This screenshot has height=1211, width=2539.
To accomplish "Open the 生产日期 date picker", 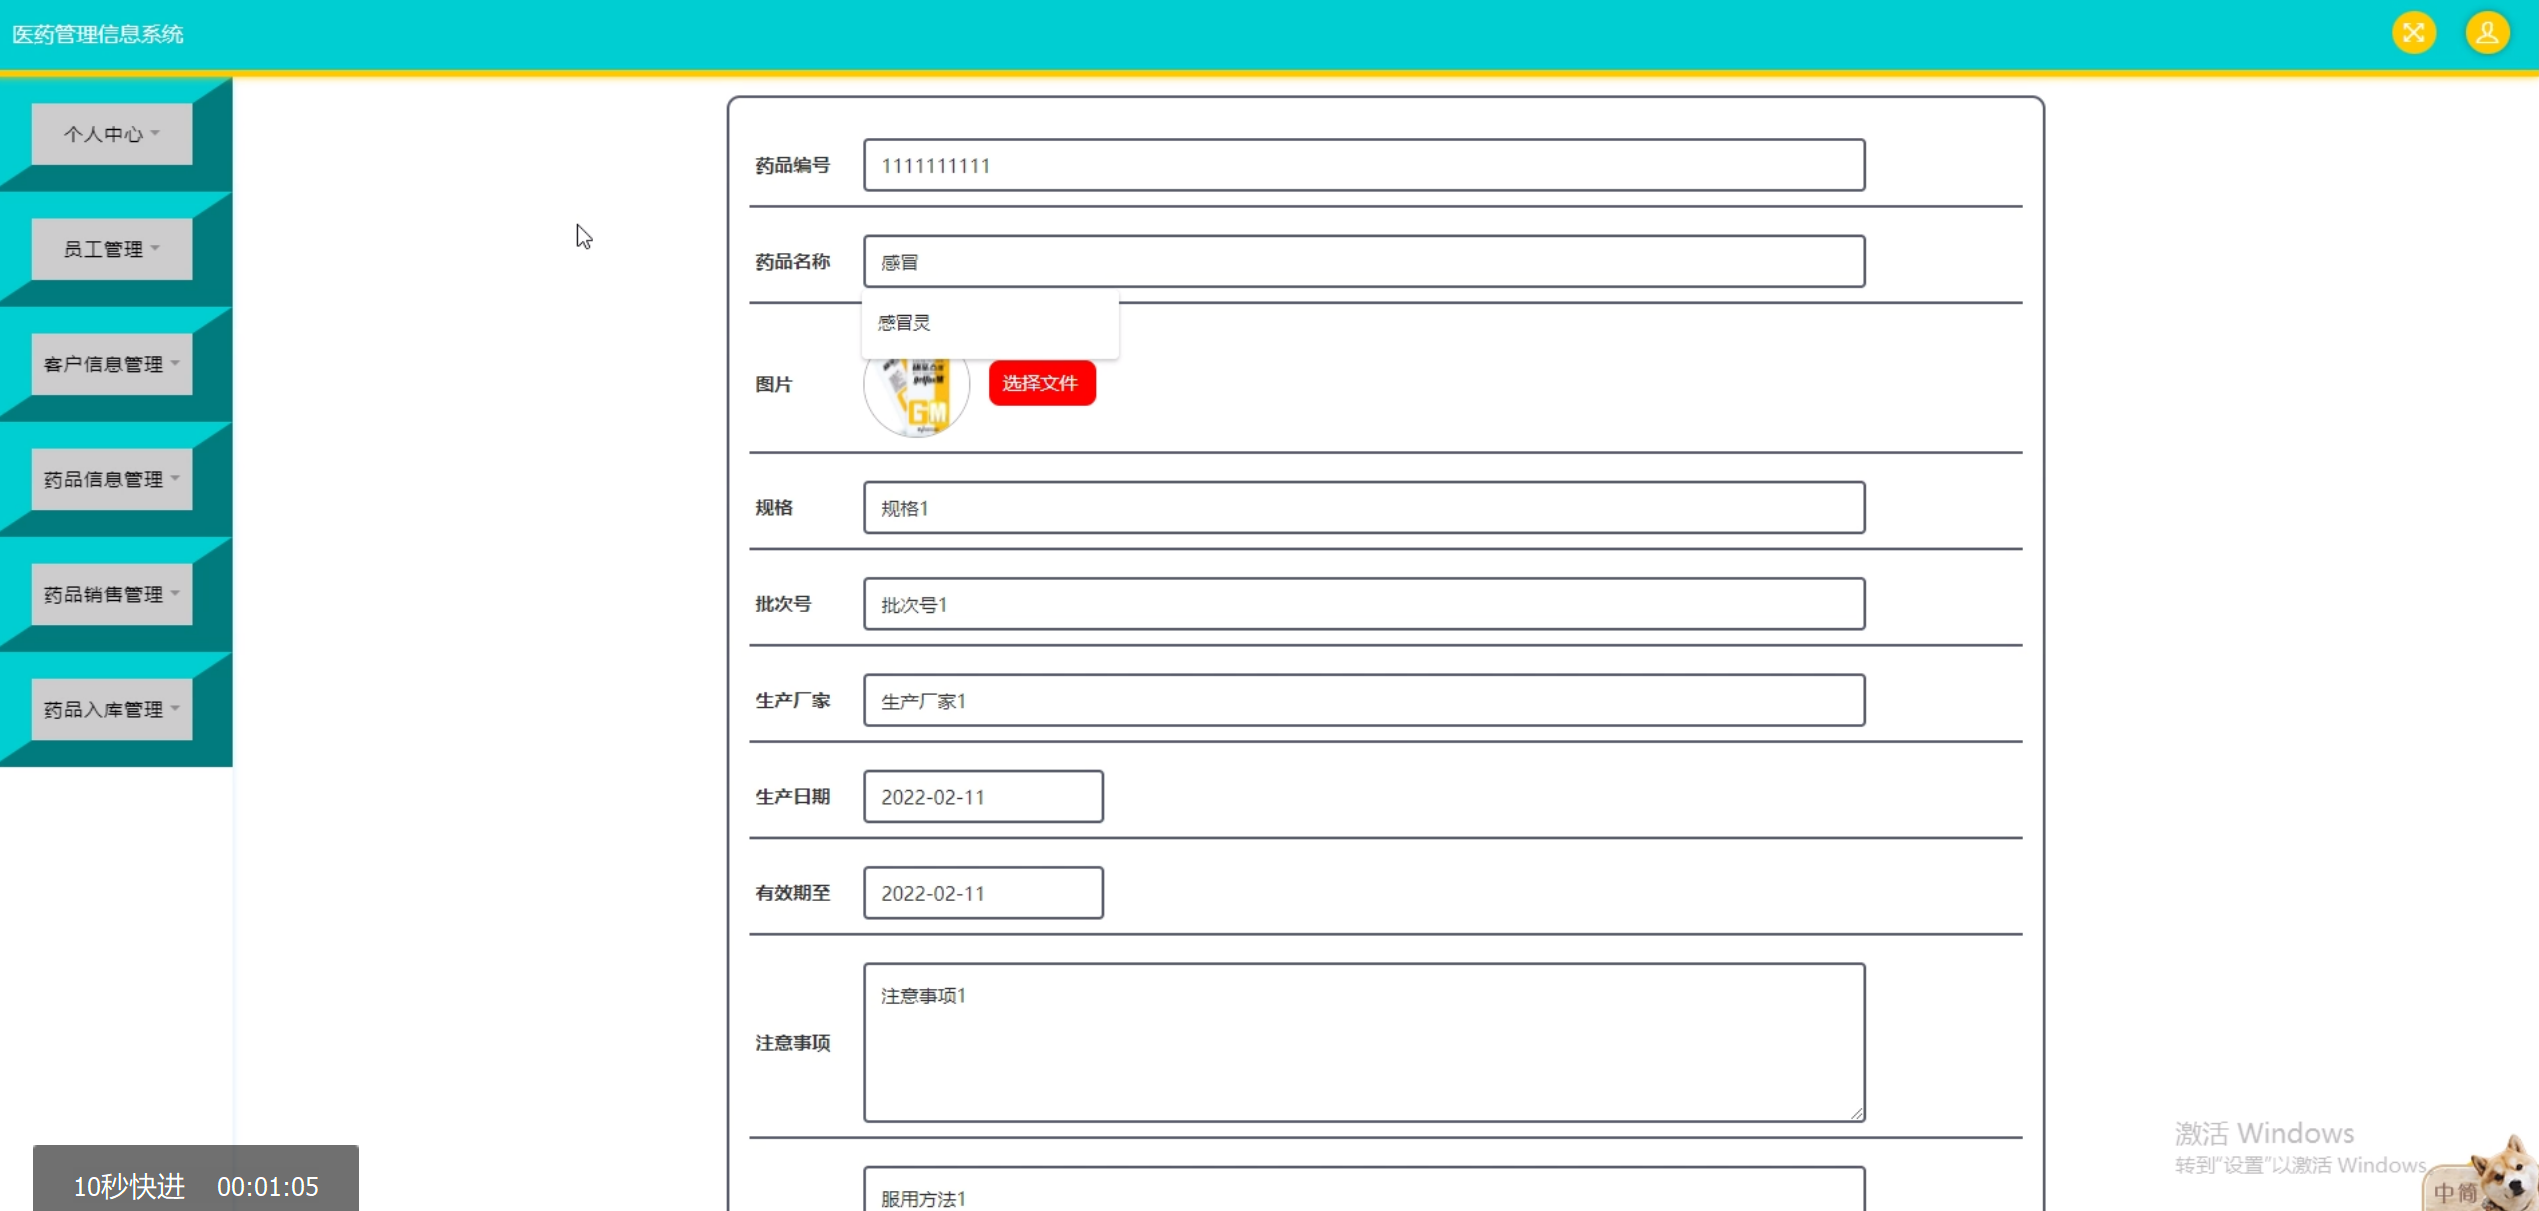I will point(982,797).
